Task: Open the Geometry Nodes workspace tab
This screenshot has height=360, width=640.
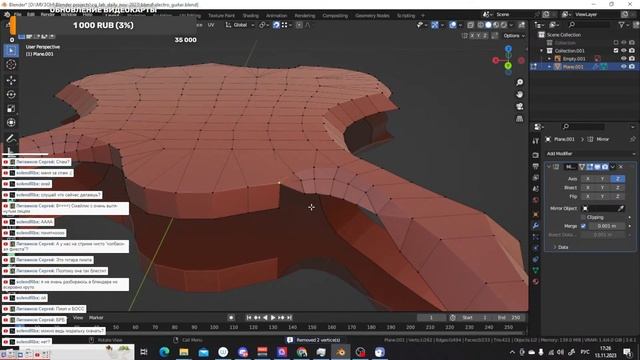Action: coord(372,16)
